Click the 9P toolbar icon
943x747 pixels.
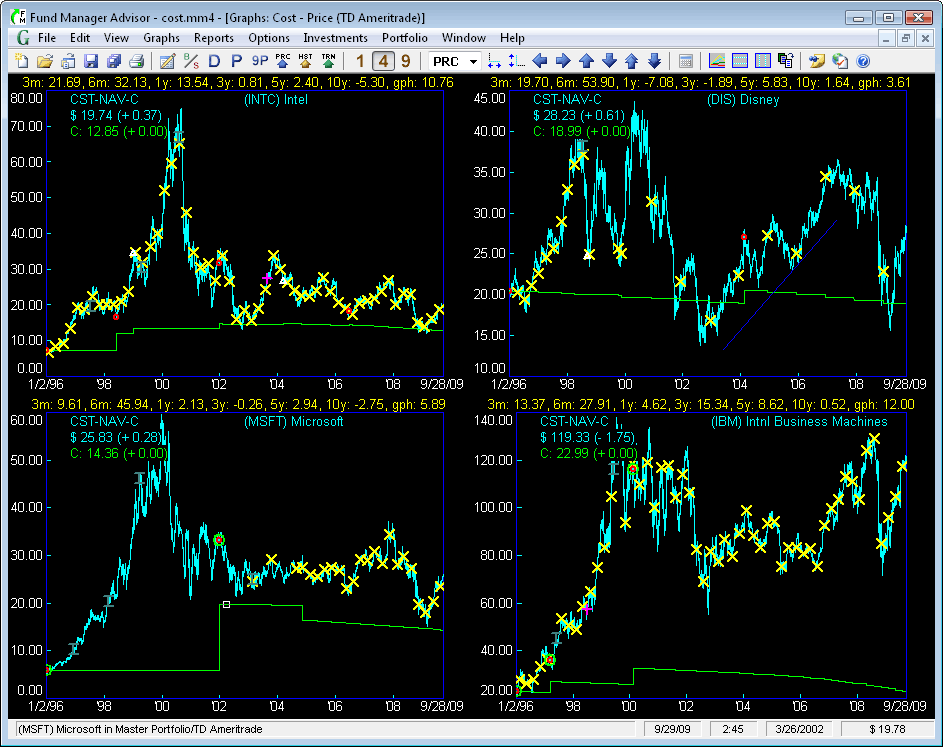tap(260, 61)
